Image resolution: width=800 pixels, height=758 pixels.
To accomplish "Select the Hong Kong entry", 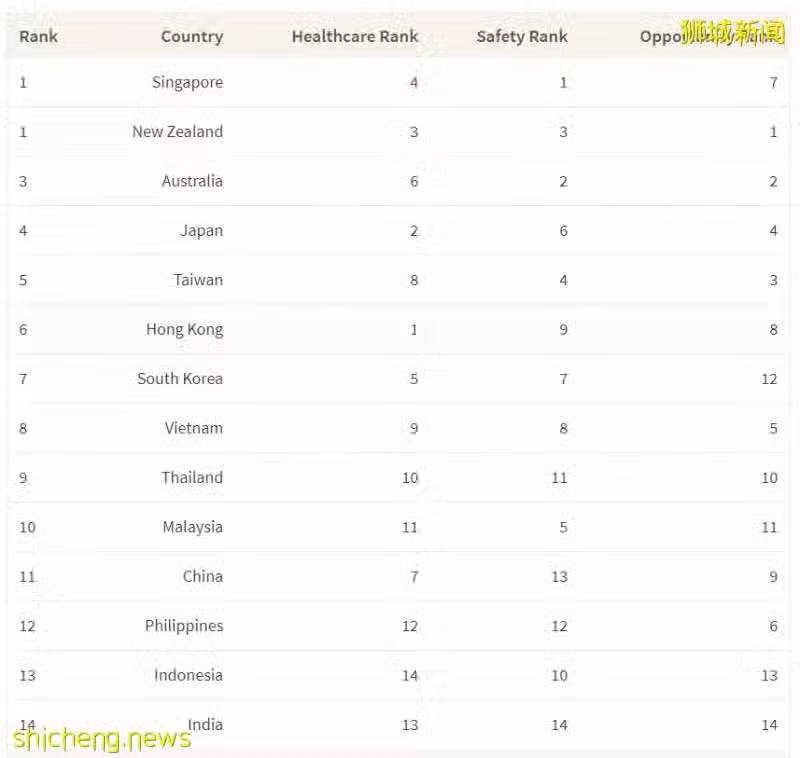I will pos(185,330).
